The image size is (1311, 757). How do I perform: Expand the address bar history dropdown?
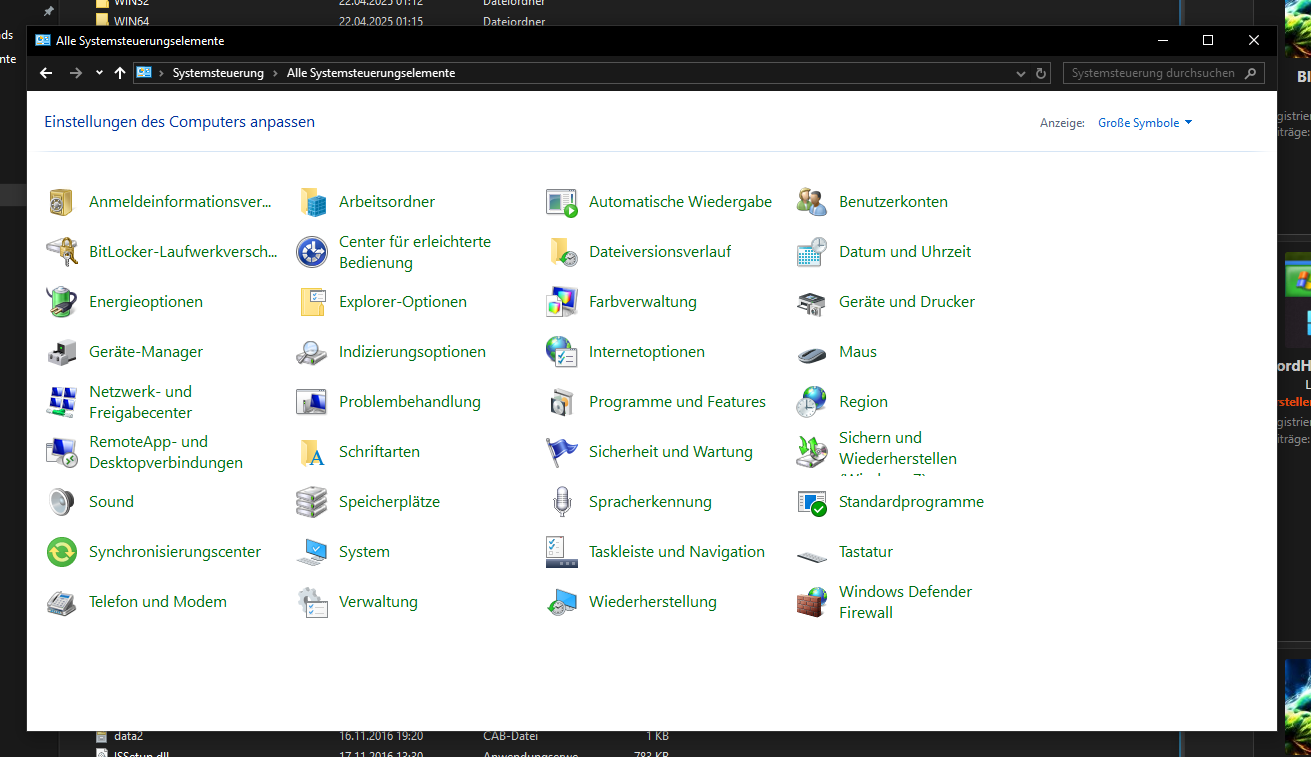1020,73
